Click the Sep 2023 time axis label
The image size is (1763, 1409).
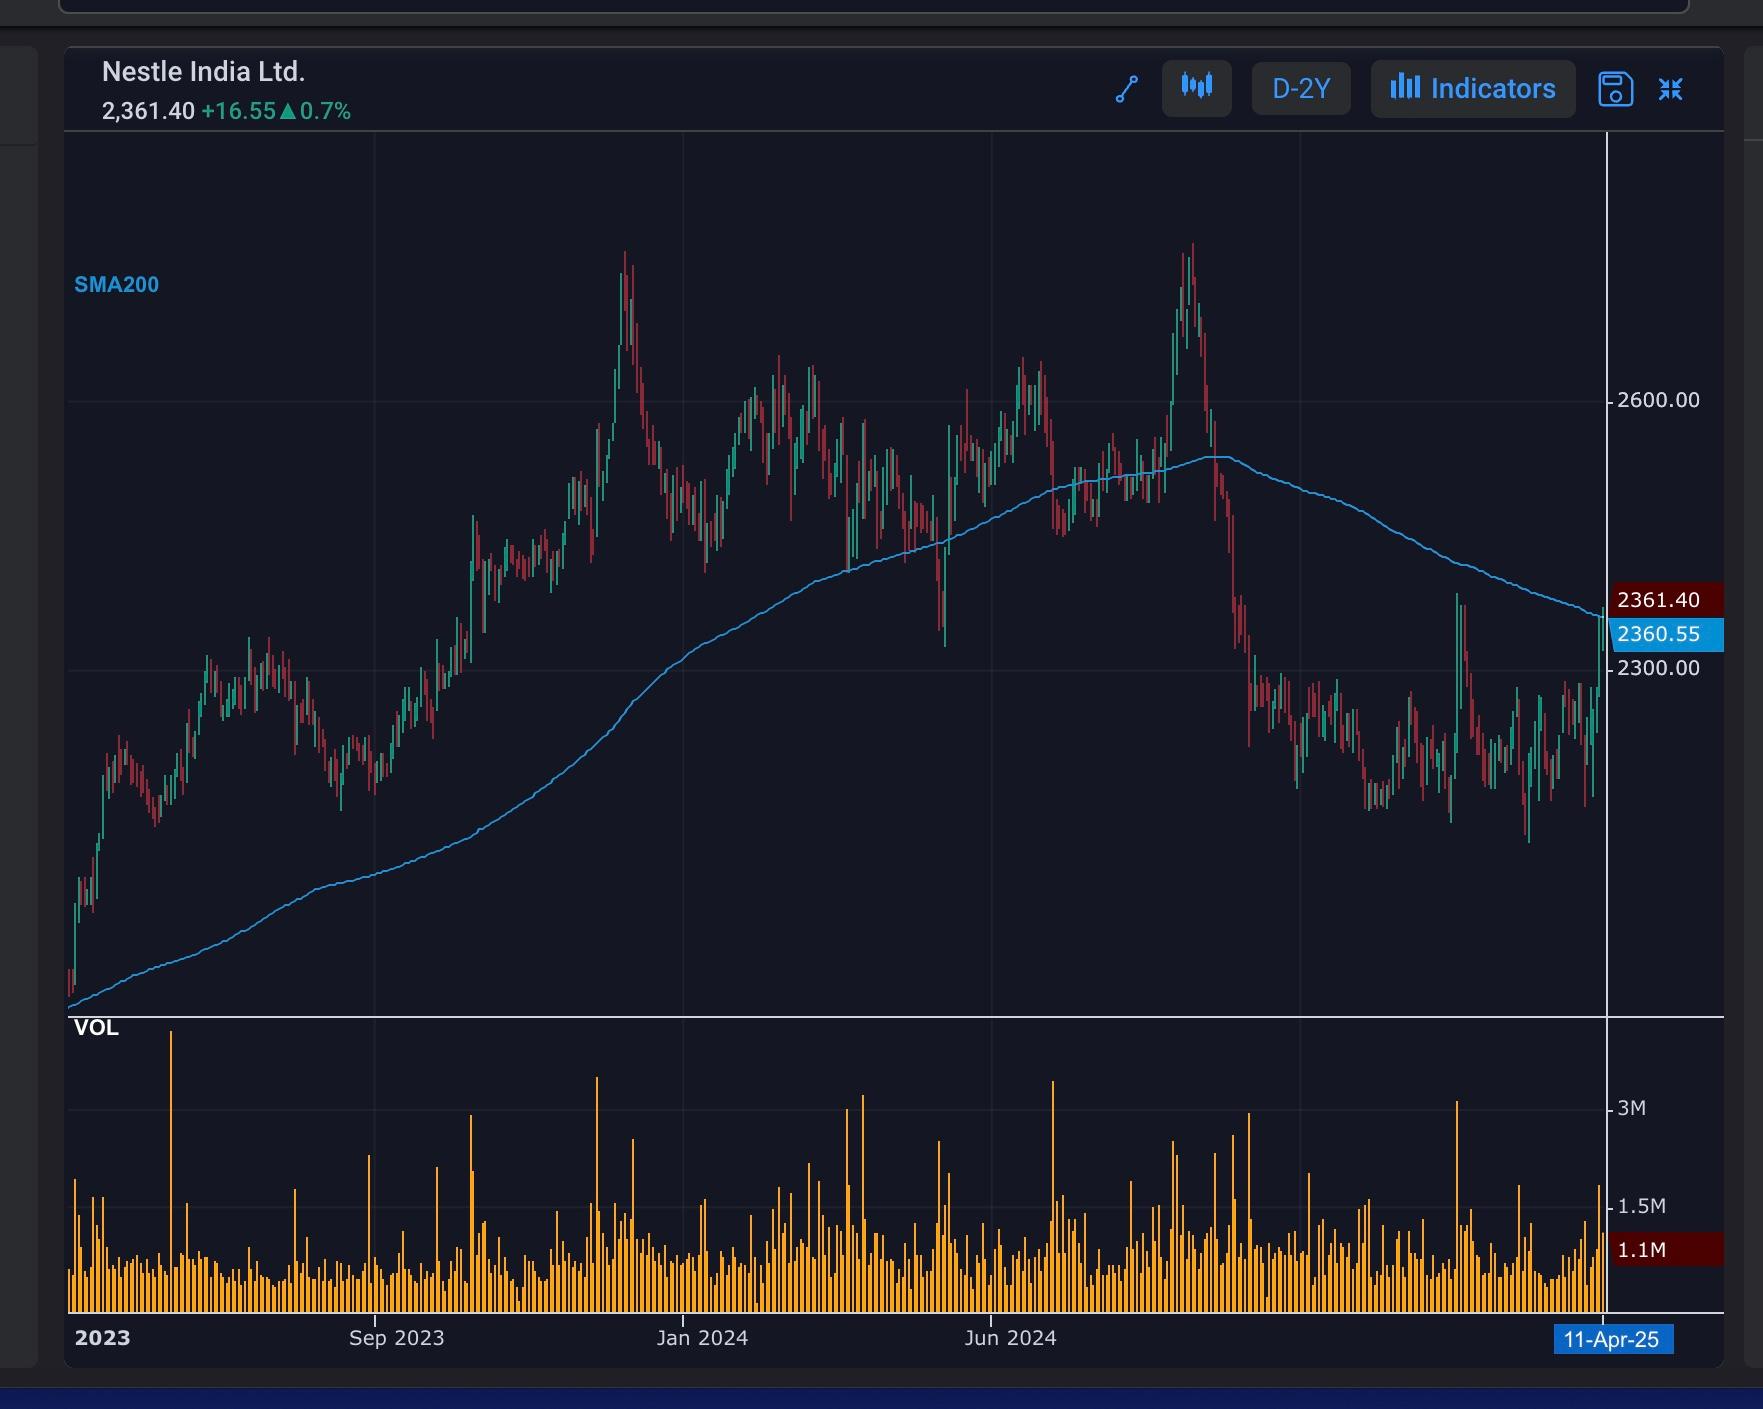pyautogui.click(x=396, y=1338)
